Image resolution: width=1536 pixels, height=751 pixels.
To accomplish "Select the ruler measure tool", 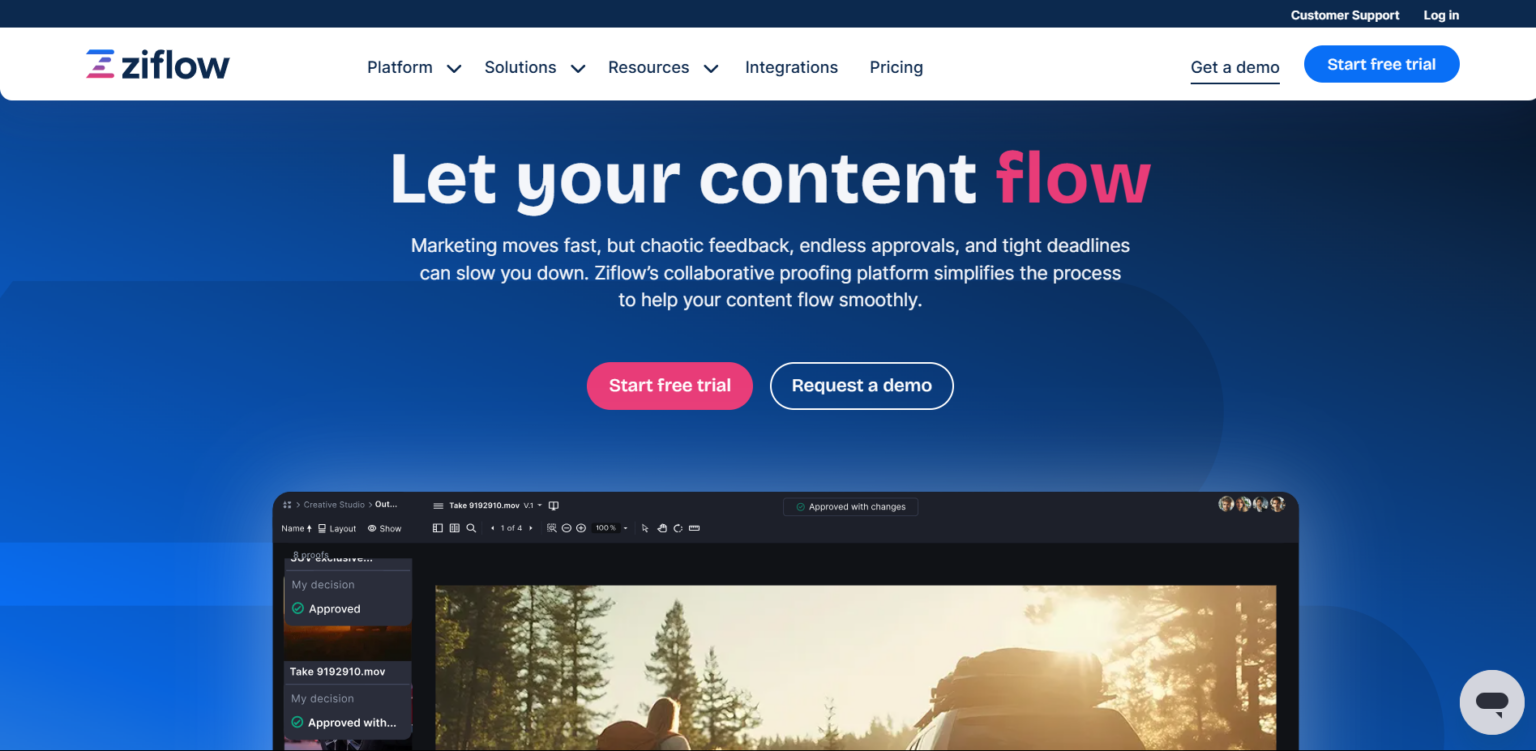I will pos(694,528).
